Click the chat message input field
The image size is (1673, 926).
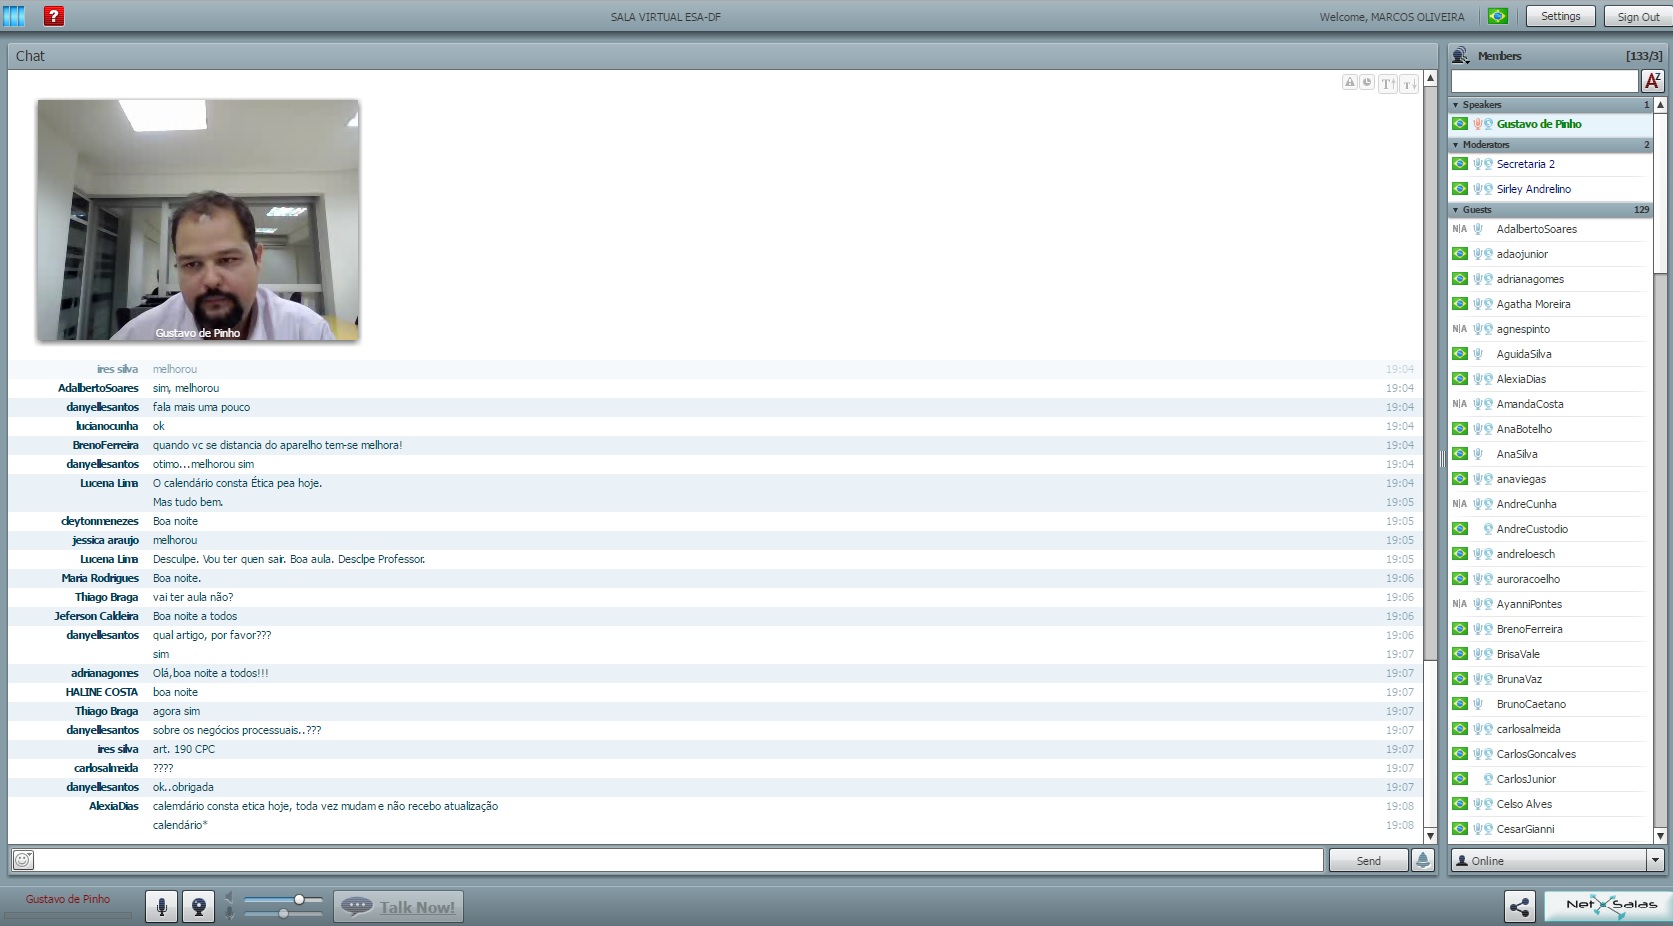click(x=680, y=860)
